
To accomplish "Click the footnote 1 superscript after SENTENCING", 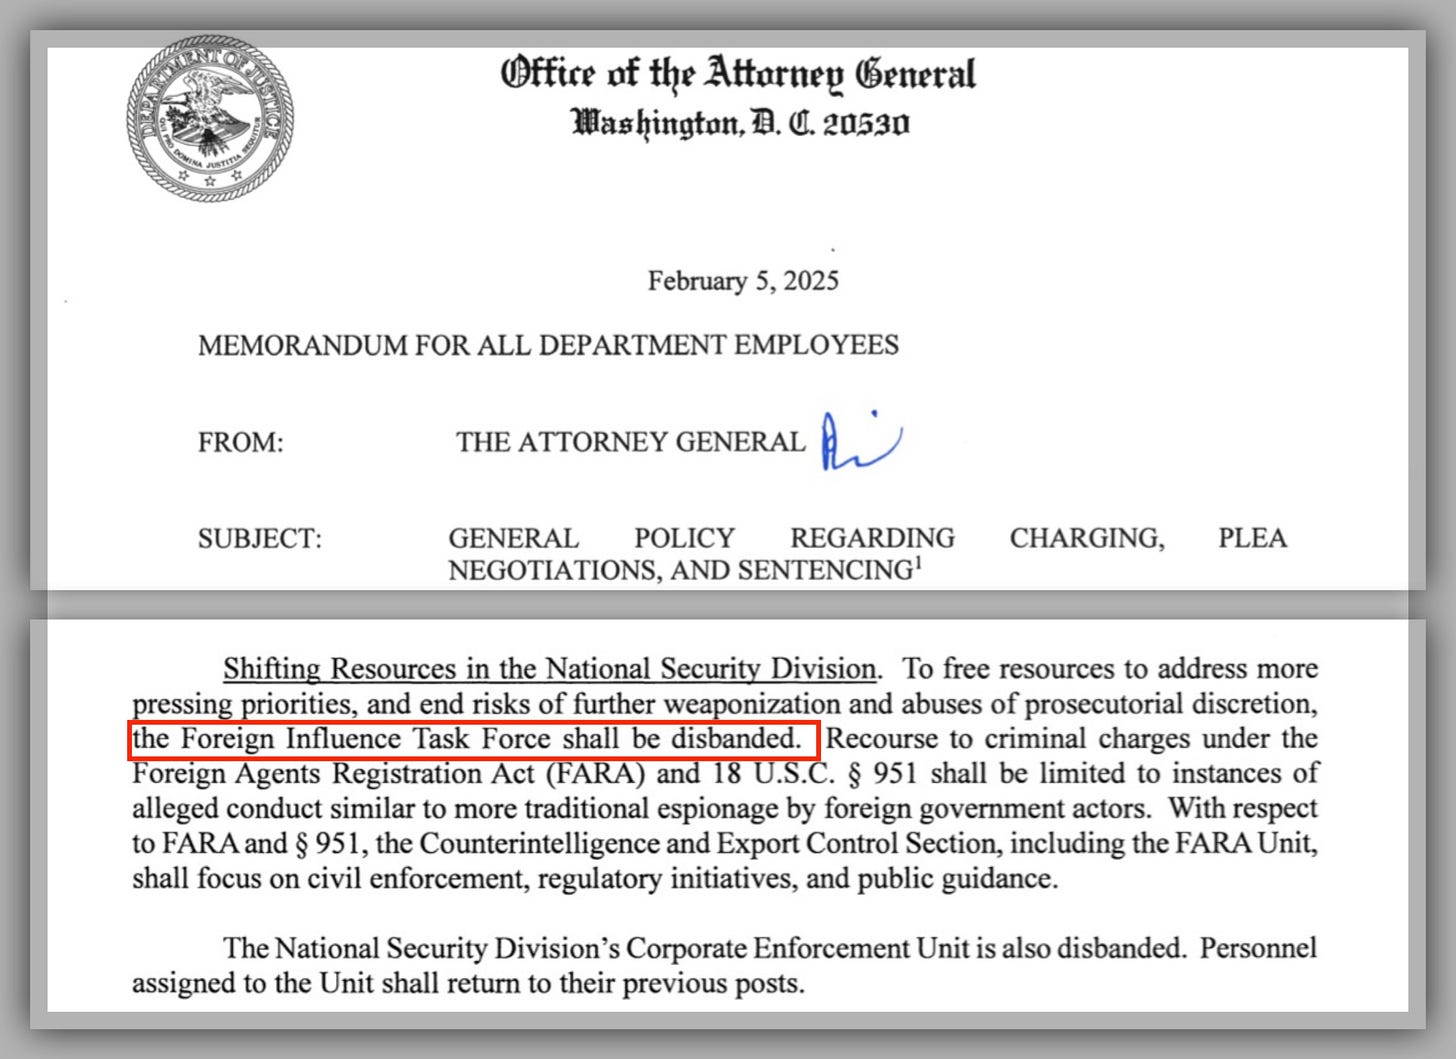I will tap(918, 563).
